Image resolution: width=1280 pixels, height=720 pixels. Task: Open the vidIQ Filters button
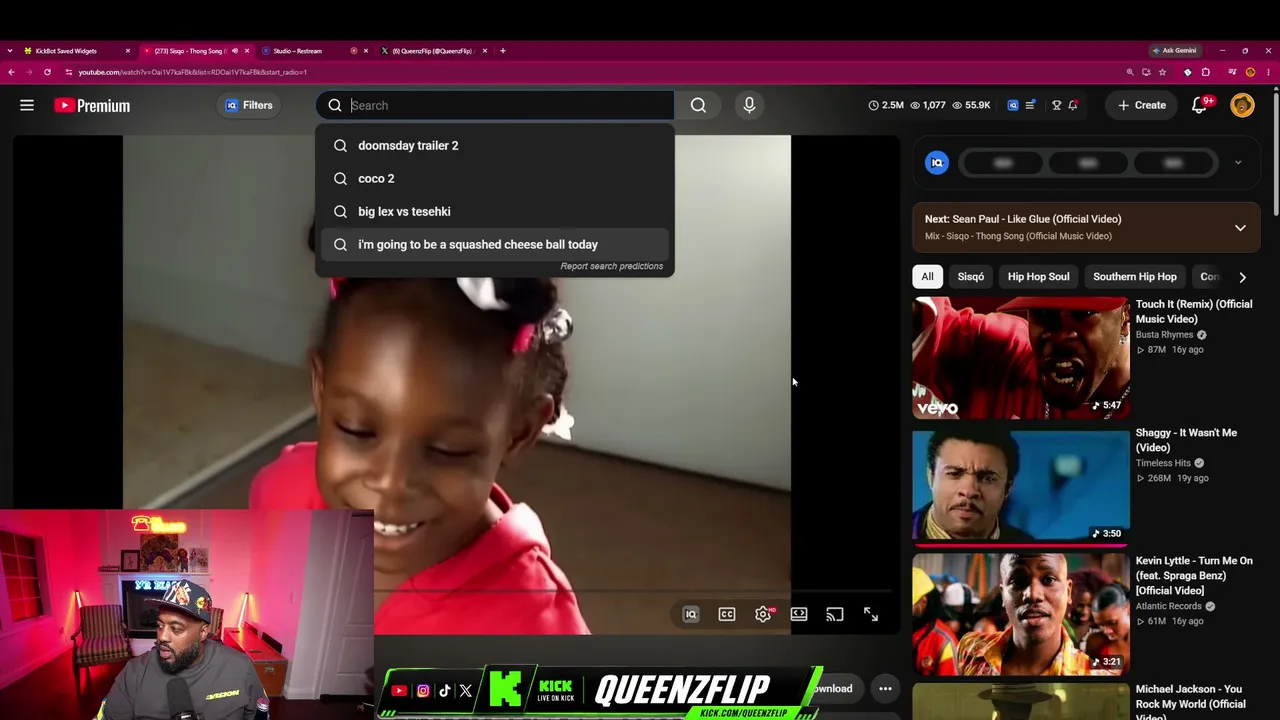click(x=248, y=105)
